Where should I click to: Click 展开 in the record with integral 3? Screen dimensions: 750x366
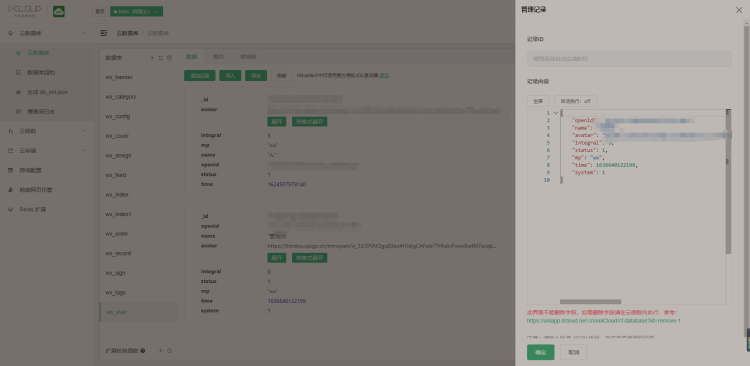coord(276,122)
